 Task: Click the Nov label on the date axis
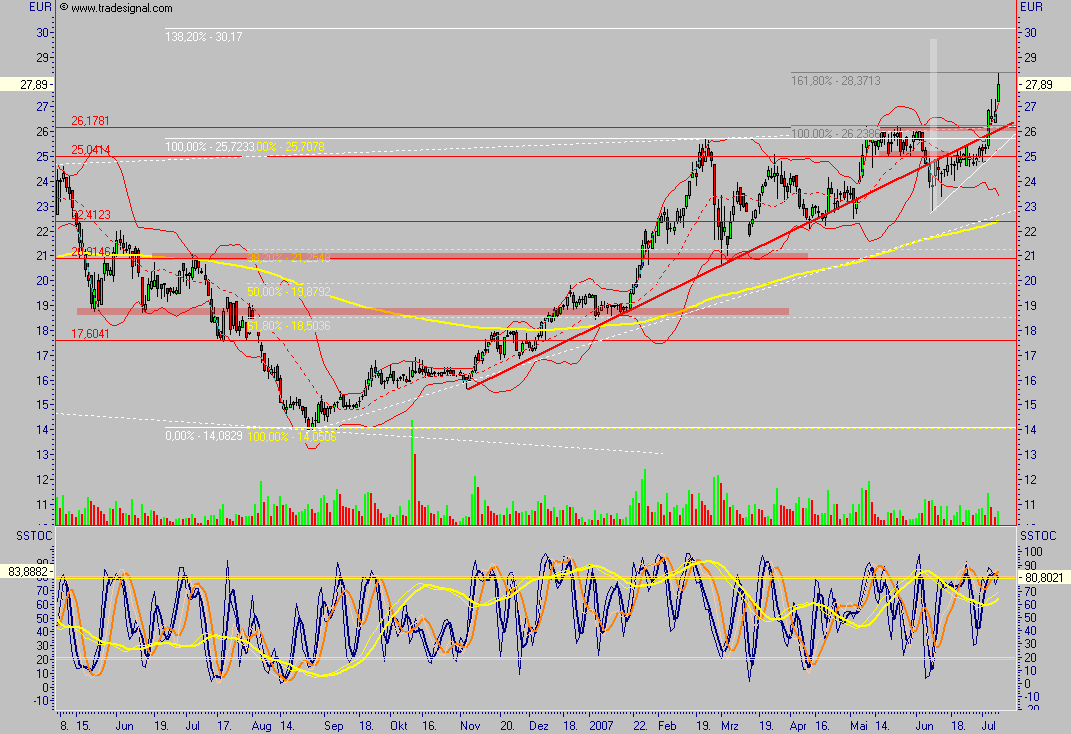point(470,725)
